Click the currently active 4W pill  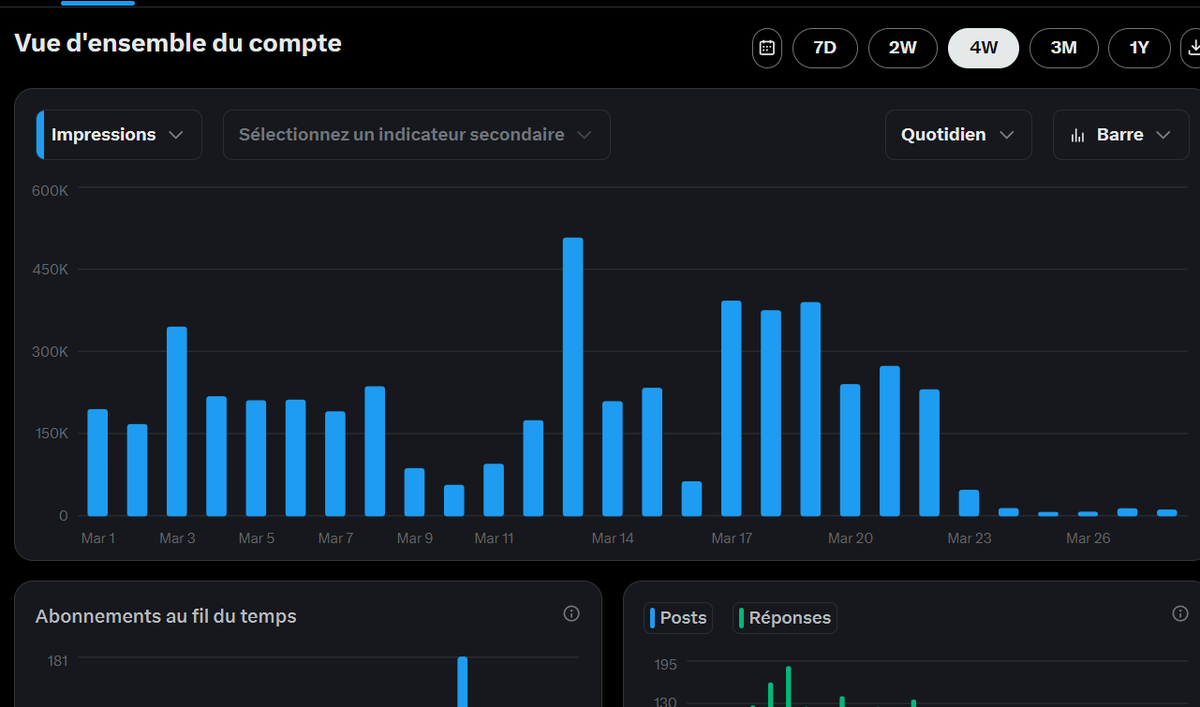(983, 47)
